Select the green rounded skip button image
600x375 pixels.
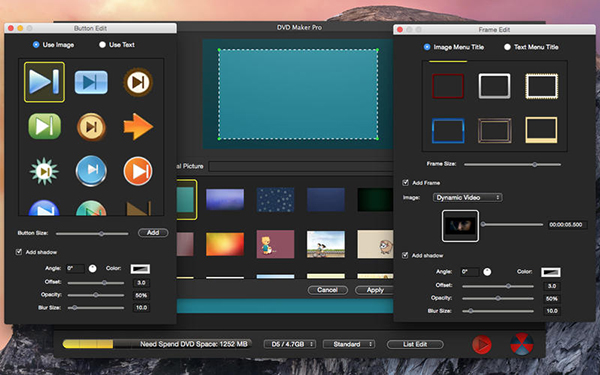[x=44, y=126]
